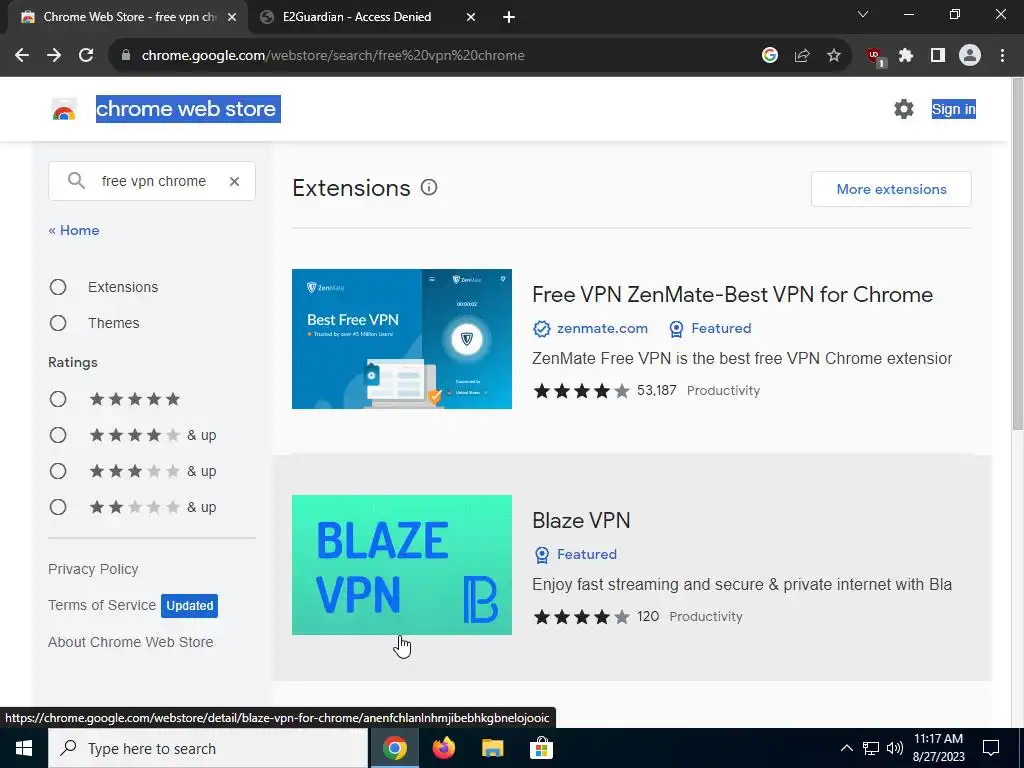Go back to the previous page
The width and height of the screenshot is (1024, 768).
[22, 56]
